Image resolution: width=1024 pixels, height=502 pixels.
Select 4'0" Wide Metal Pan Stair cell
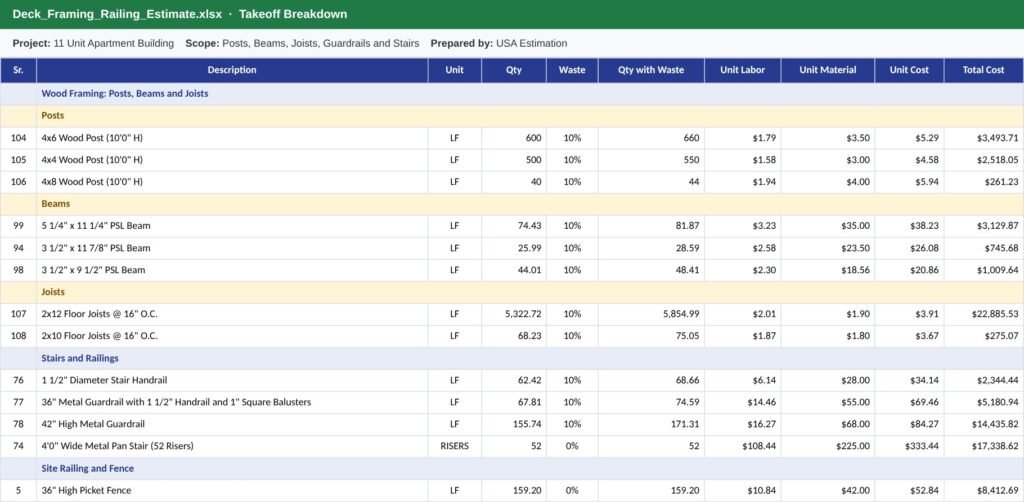[x=232, y=447]
